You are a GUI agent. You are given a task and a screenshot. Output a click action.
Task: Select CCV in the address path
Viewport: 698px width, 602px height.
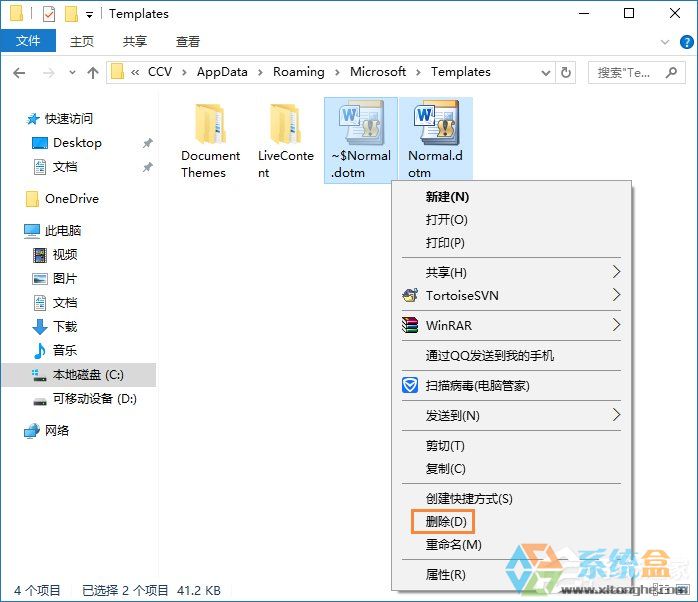pyautogui.click(x=160, y=72)
